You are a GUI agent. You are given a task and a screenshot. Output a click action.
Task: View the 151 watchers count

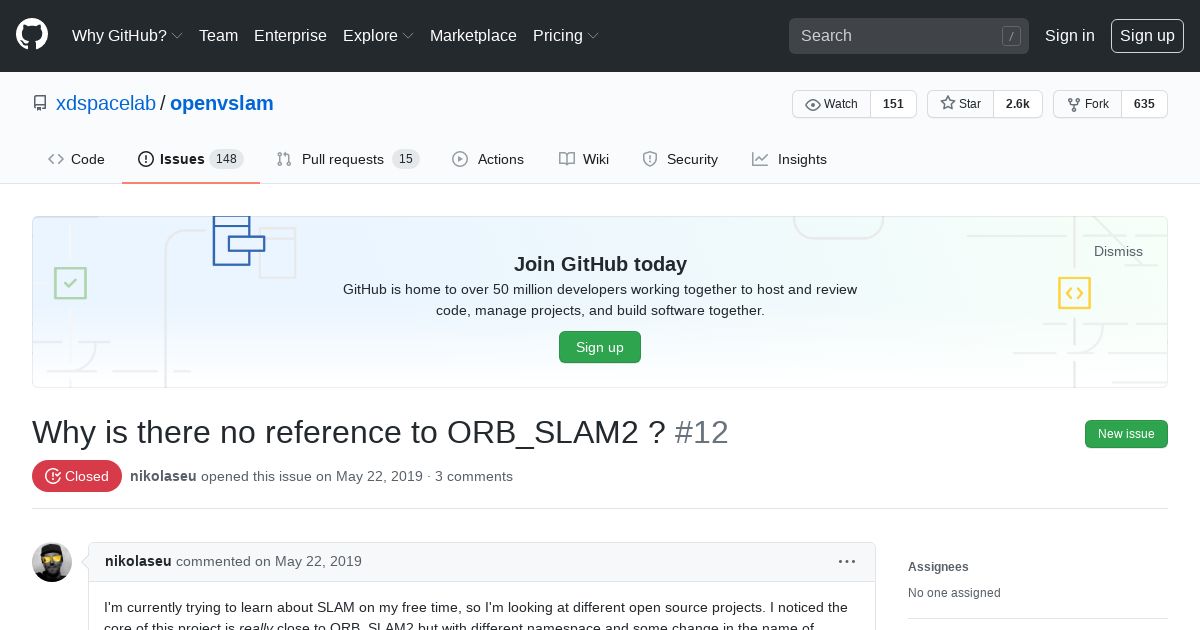pyautogui.click(x=893, y=104)
